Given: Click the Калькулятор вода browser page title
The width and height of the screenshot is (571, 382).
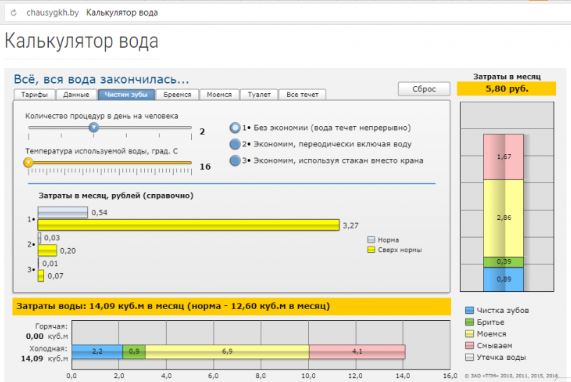Looking at the screenshot, I should point(122,13).
